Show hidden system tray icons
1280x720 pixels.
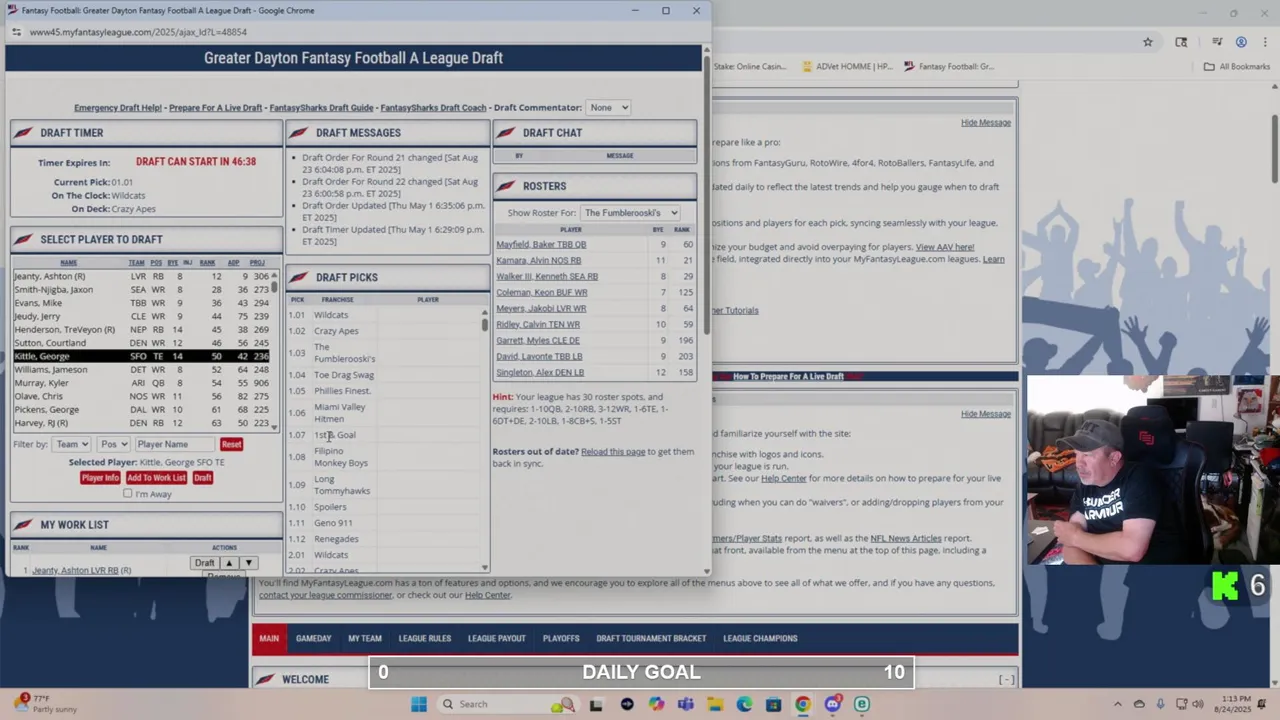(1118, 704)
